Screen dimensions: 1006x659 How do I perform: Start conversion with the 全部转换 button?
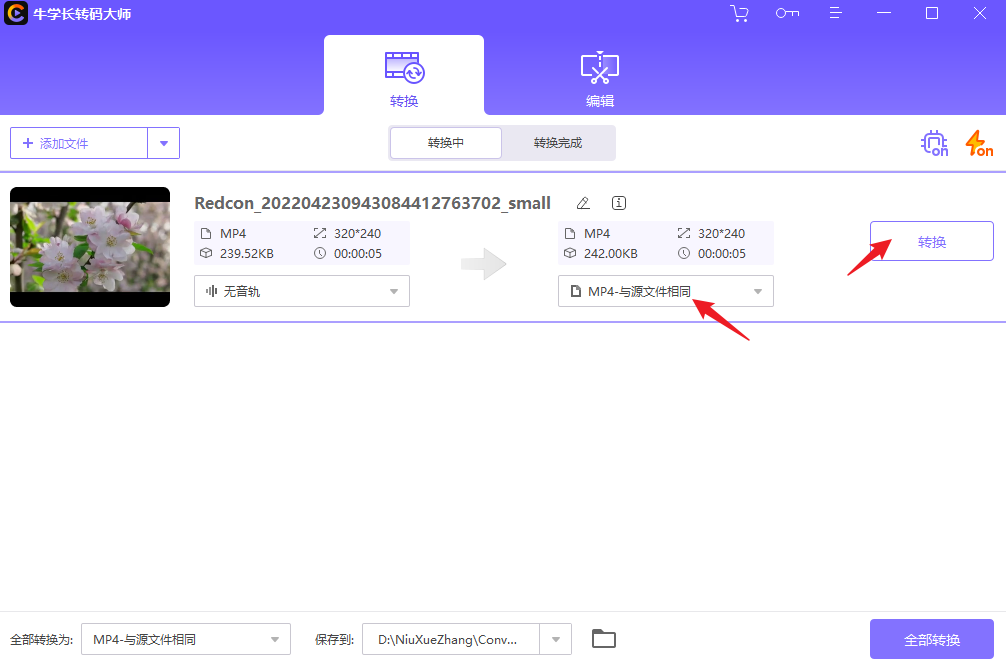(931, 638)
